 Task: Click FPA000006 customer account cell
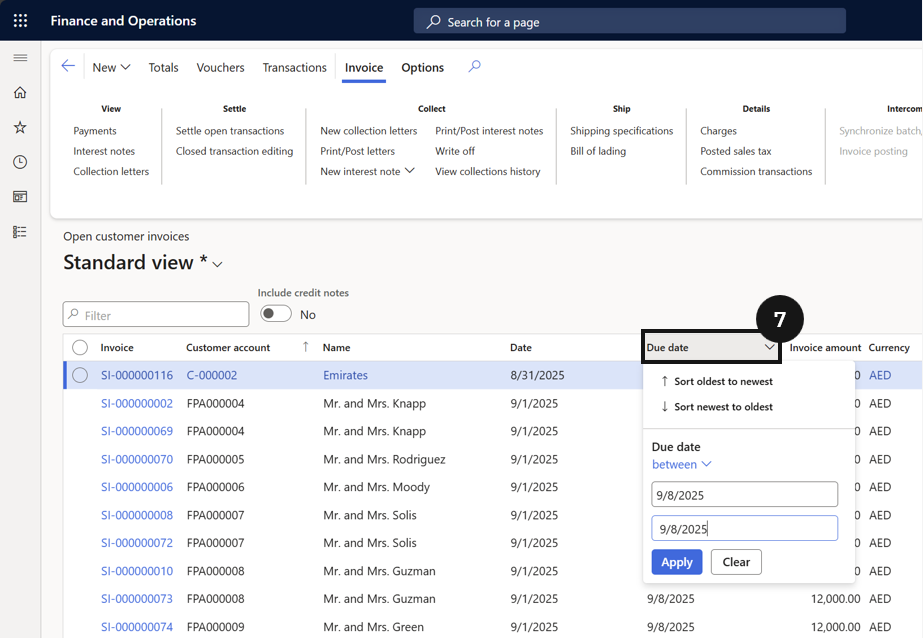click(215, 487)
